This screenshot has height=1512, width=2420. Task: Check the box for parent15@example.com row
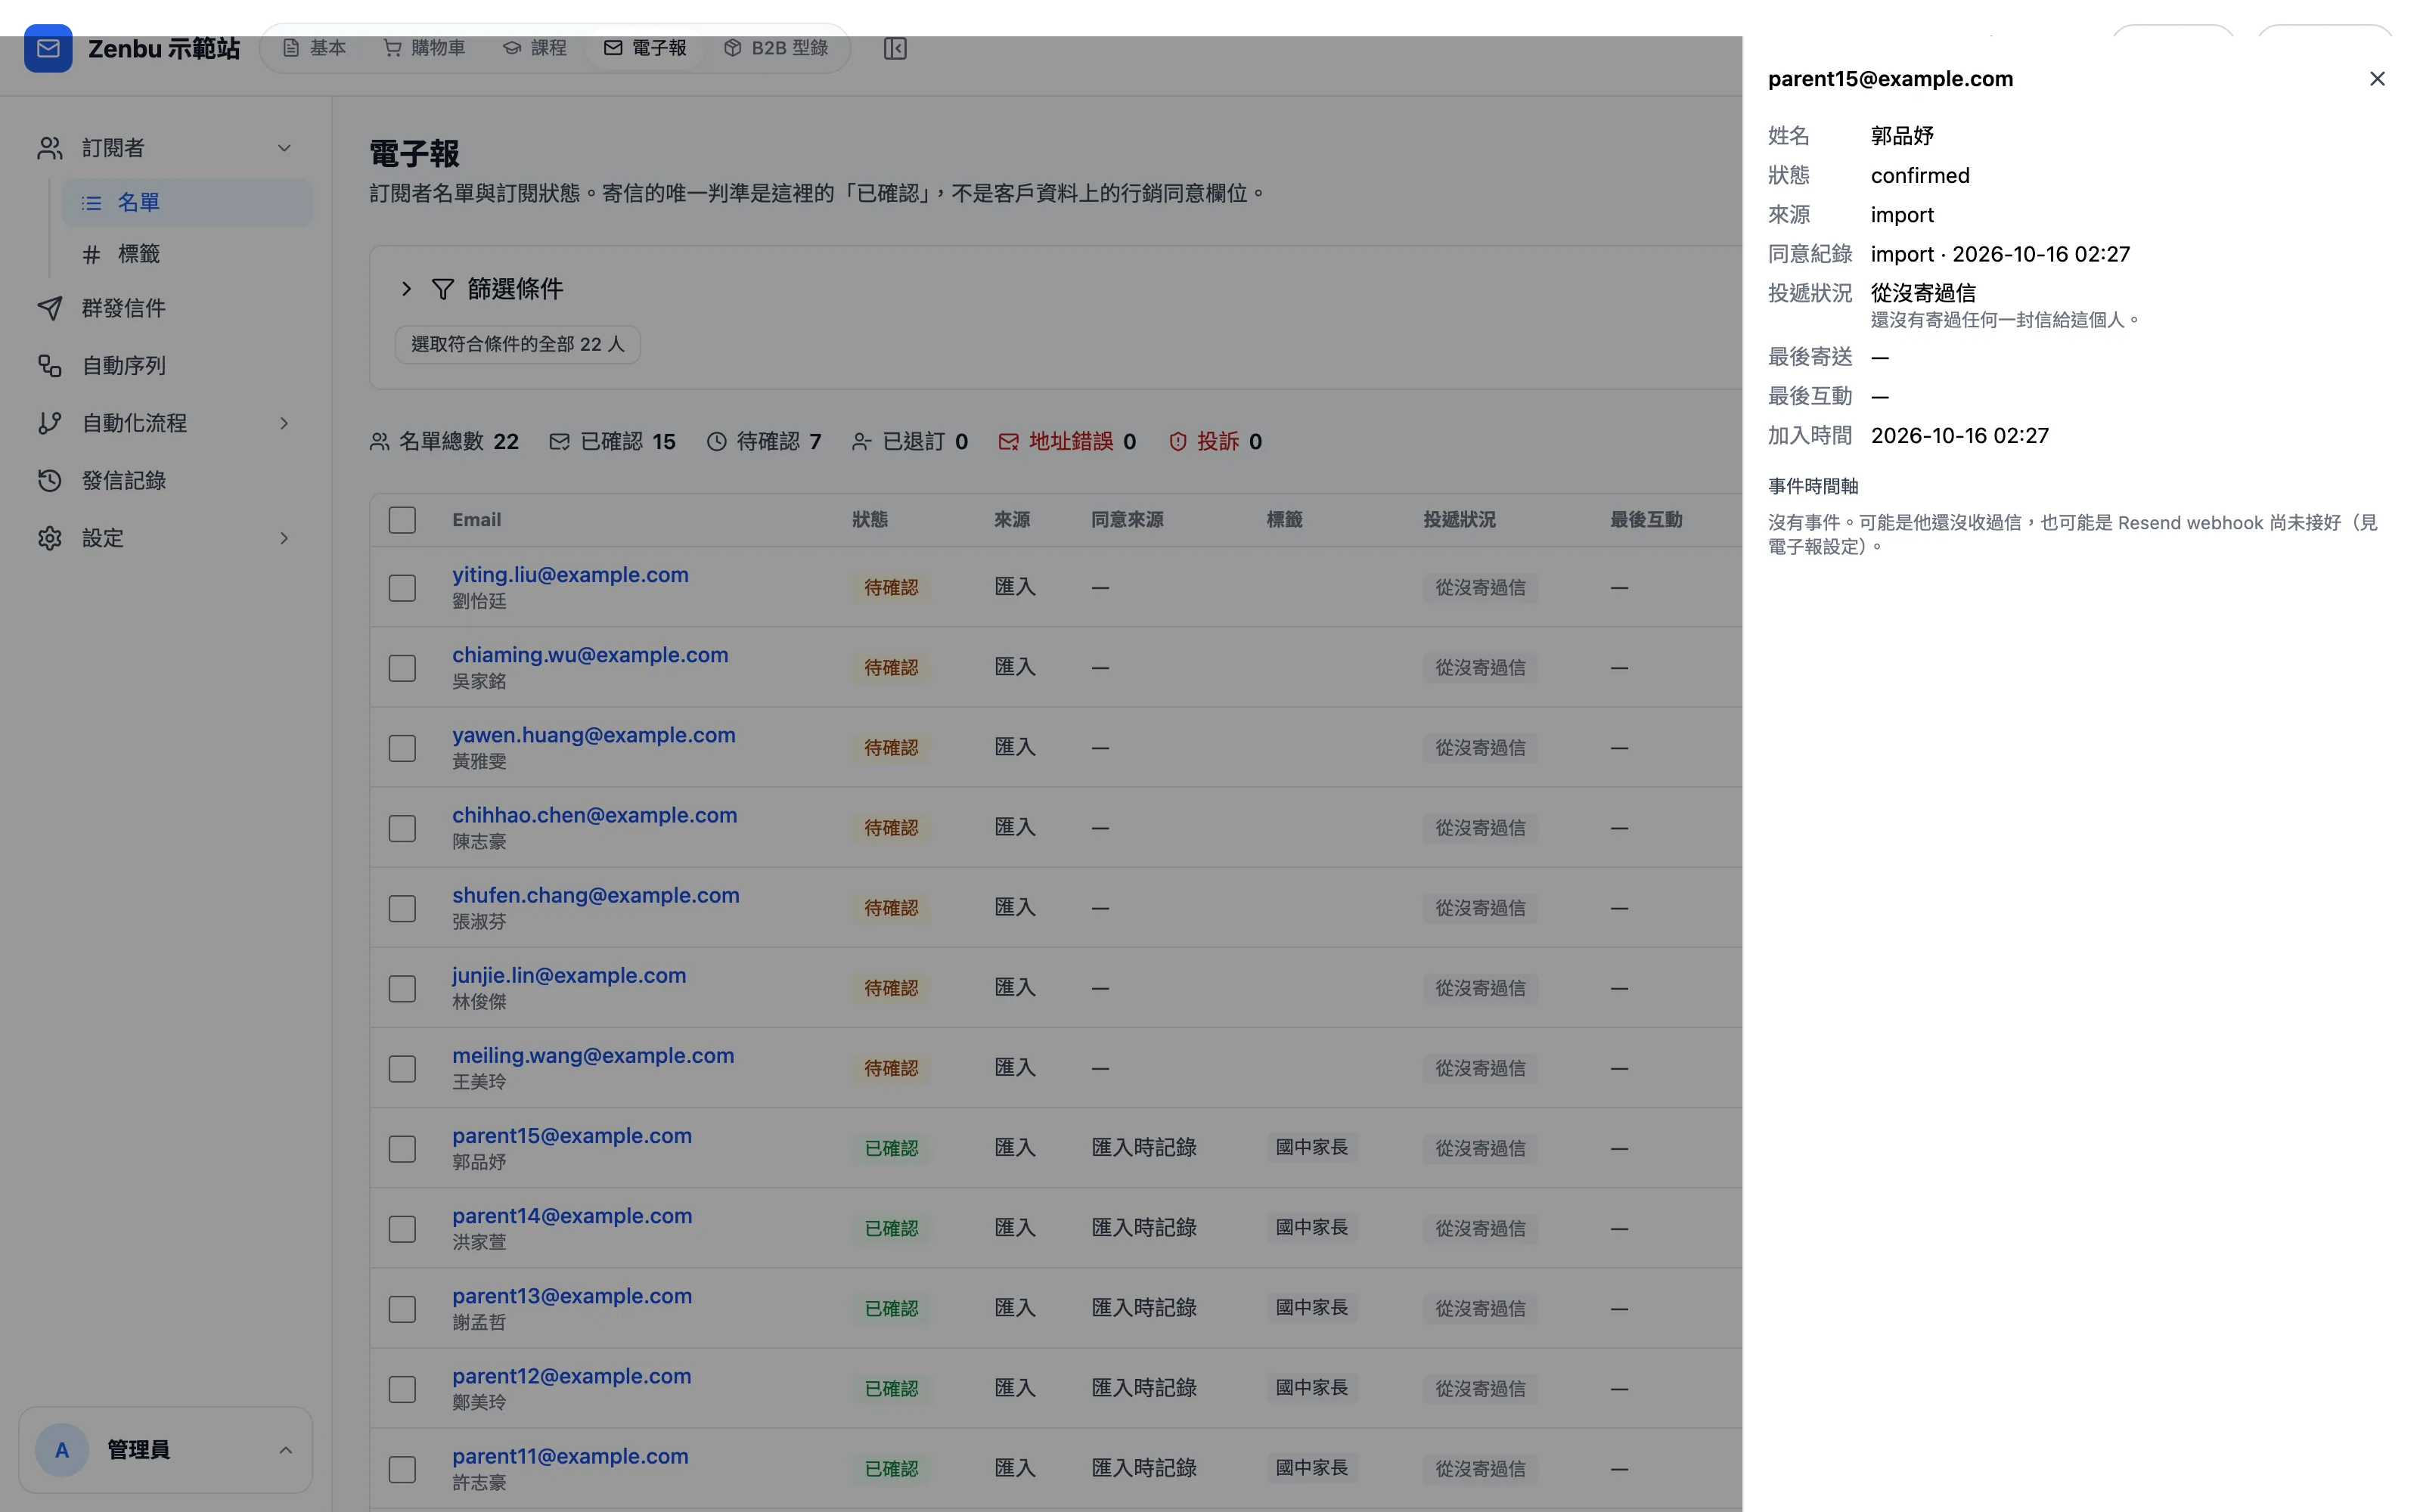tap(402, 1148)
